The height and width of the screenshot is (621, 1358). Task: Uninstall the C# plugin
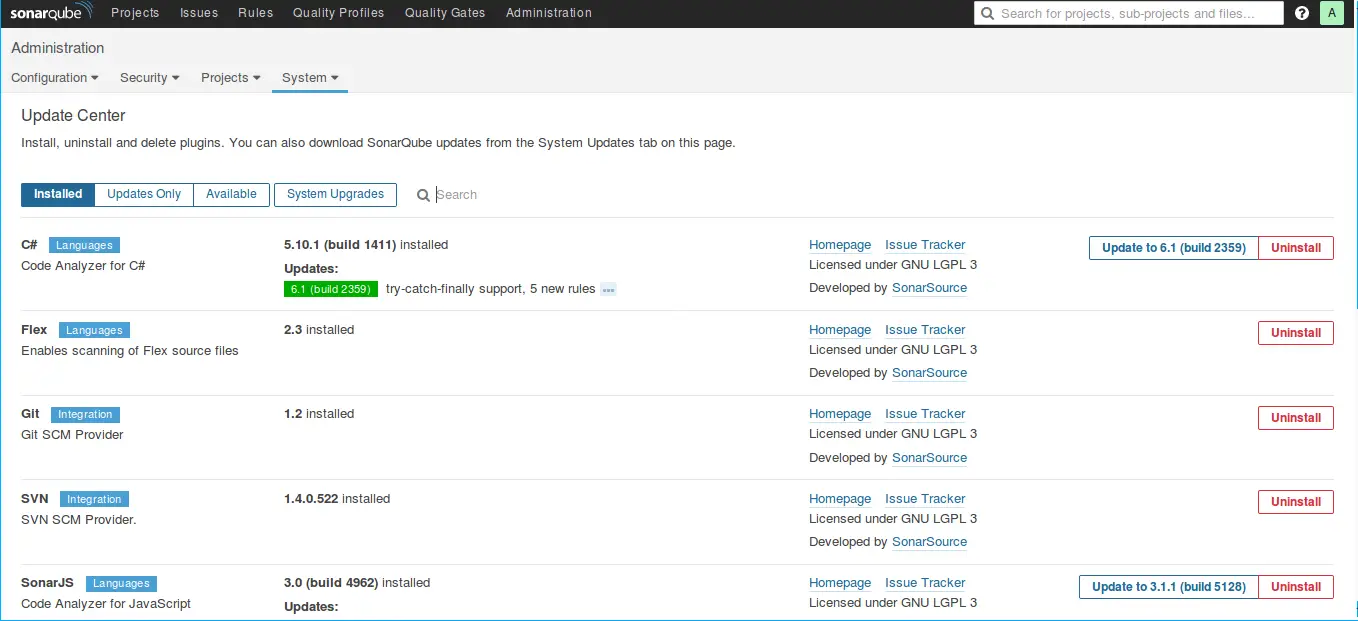(1296, 248)
